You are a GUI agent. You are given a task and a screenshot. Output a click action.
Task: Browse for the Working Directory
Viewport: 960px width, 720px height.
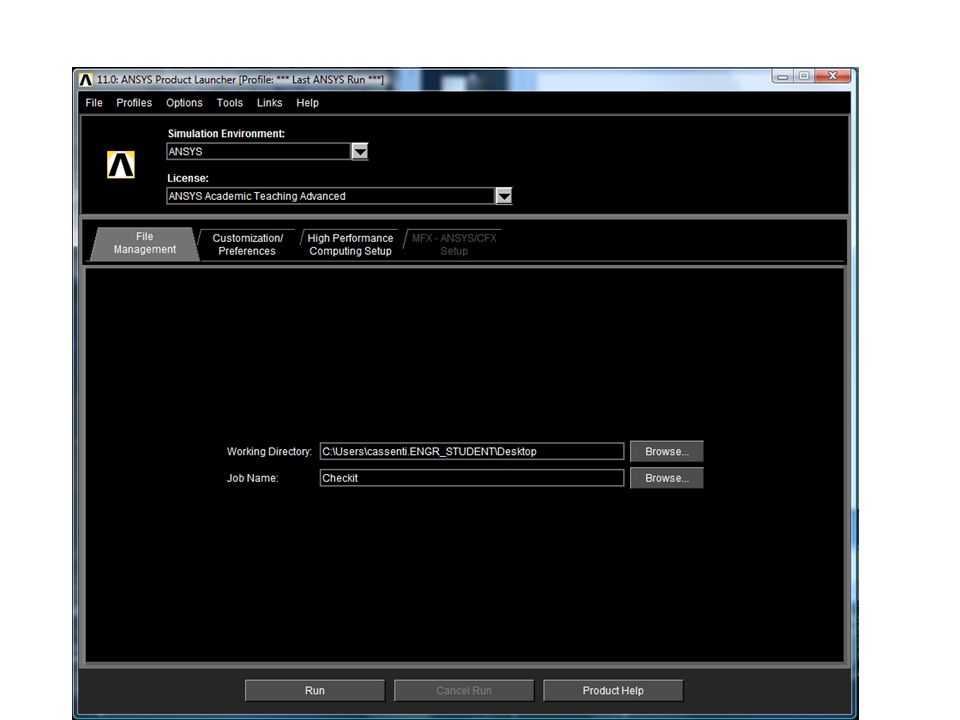667,451
